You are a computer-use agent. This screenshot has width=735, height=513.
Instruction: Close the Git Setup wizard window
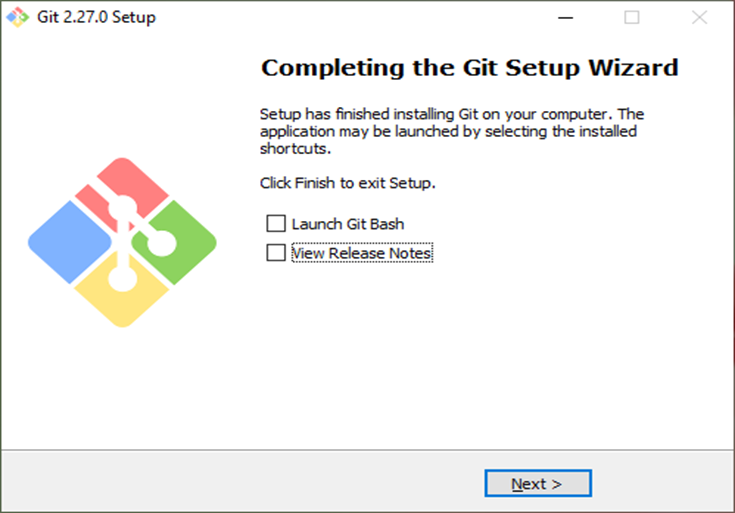[x=699, y=17]
